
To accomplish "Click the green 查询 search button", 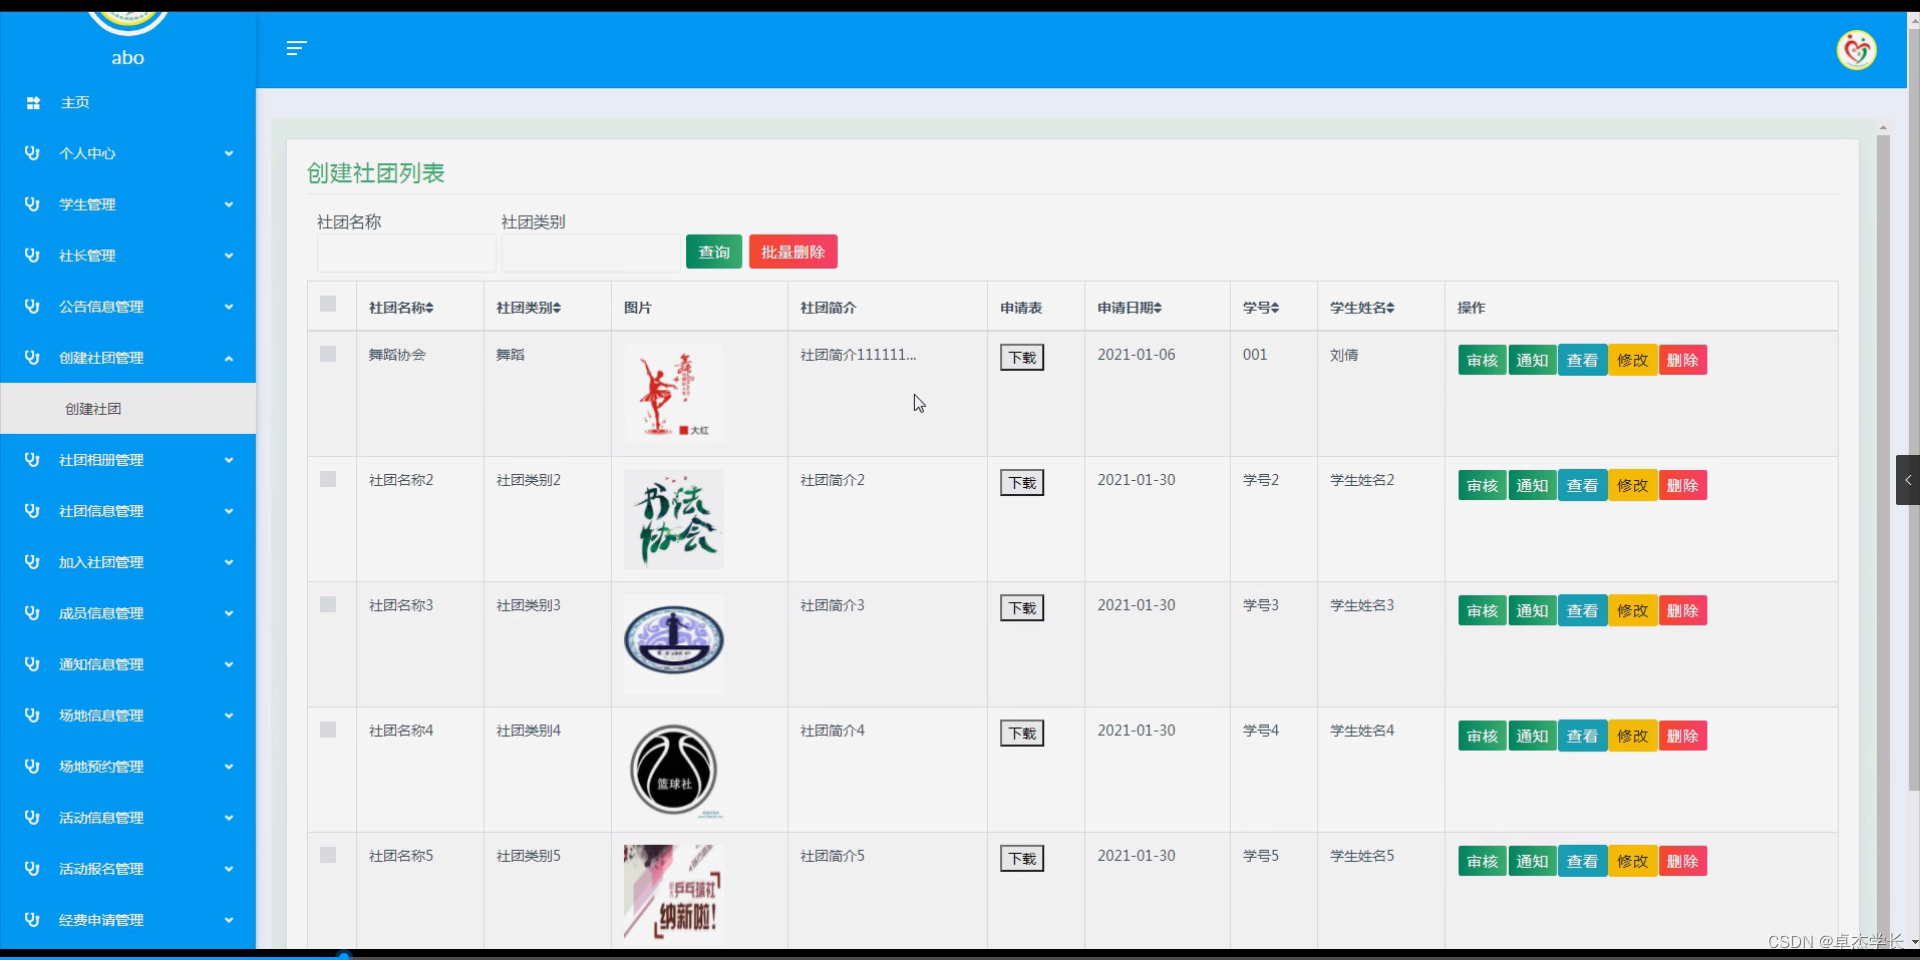I will [713, 251].
